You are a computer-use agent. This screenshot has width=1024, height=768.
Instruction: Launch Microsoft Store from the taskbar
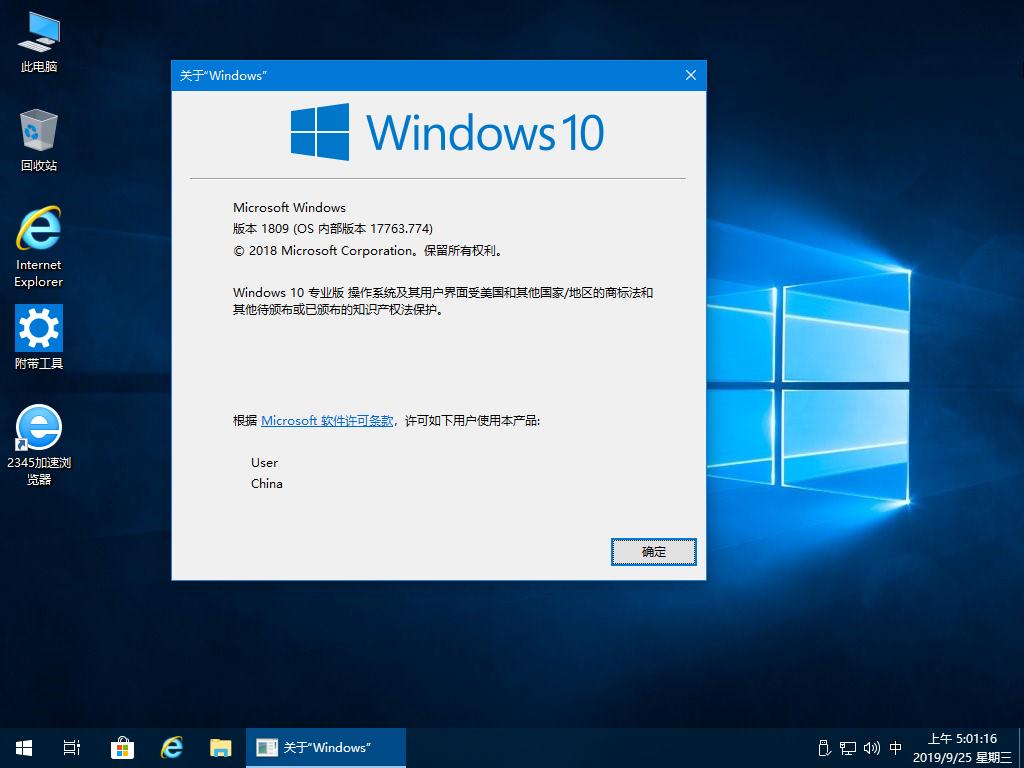pos(122,748)
